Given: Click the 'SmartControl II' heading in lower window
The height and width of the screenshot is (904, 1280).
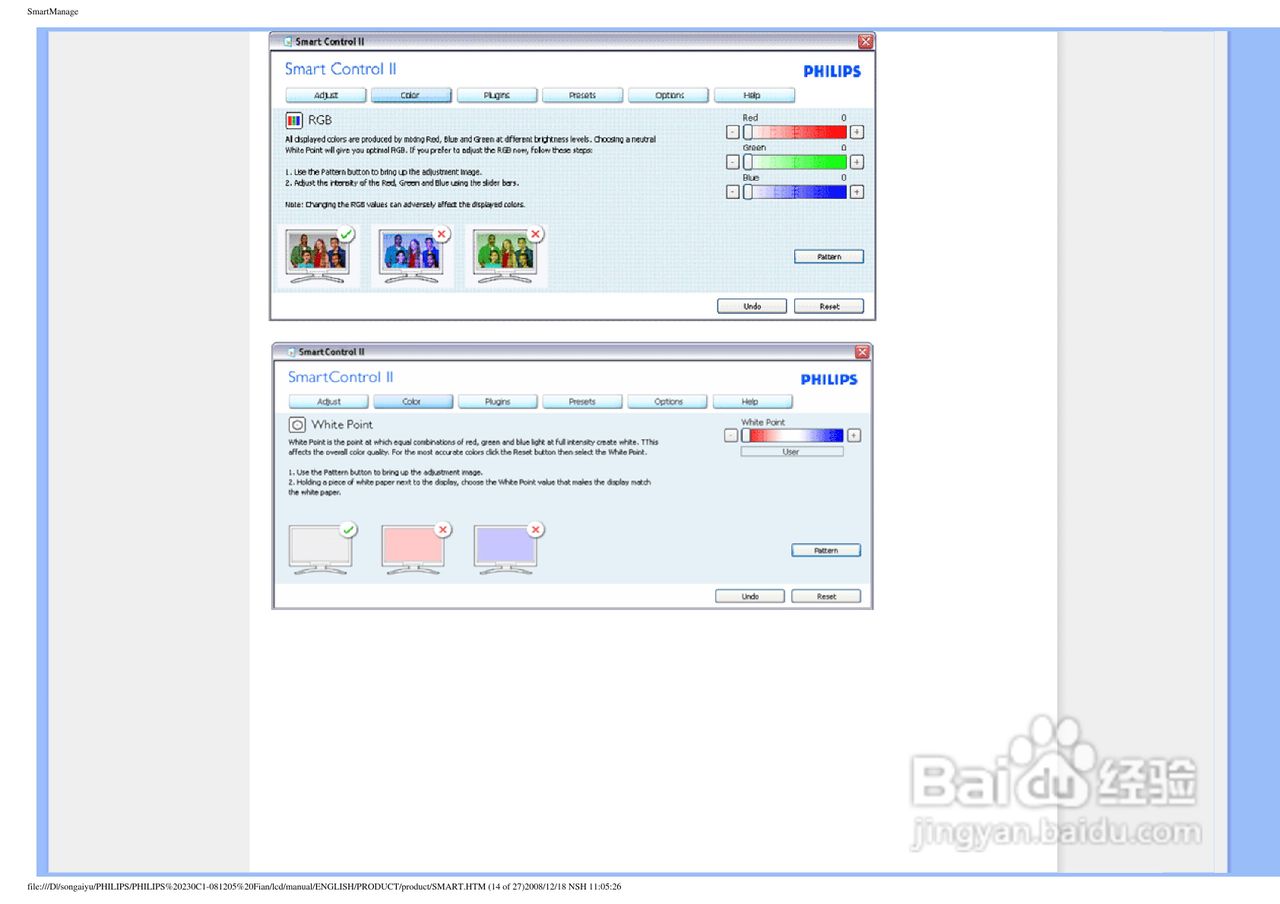Looking at the screenshot, I should [x=340, y=377].
